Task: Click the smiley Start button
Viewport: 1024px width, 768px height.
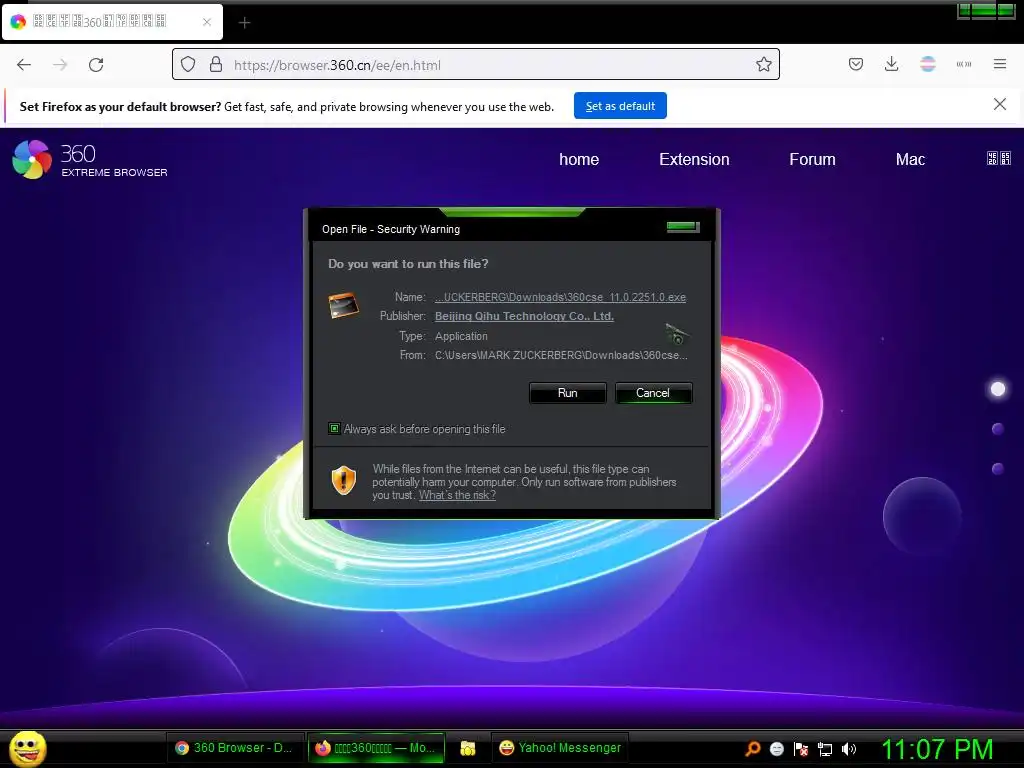Action: [x=27, y=748]
